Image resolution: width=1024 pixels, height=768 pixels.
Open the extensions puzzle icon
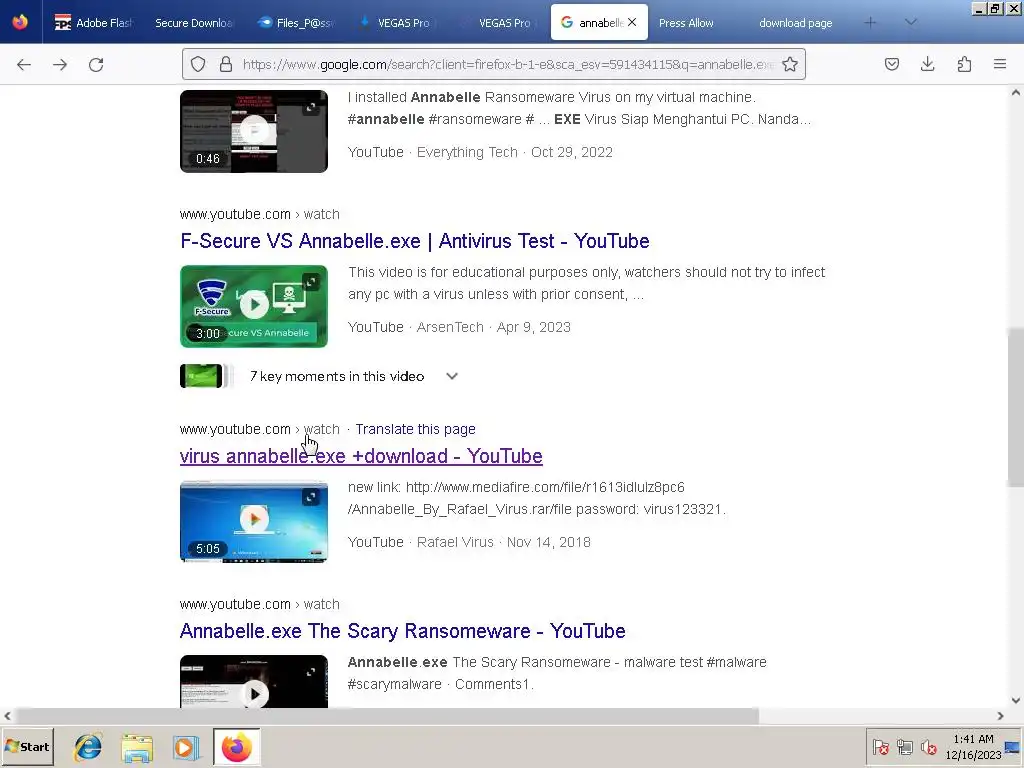tap(964, 64)
